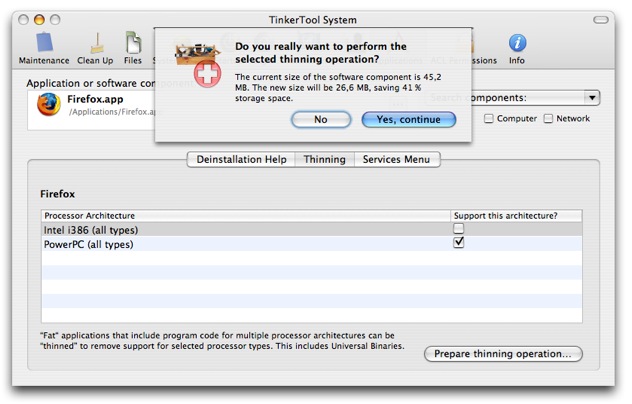The image size is (632, 404).
Task: Switch to the Thinning tab
Action: [324, 160]
